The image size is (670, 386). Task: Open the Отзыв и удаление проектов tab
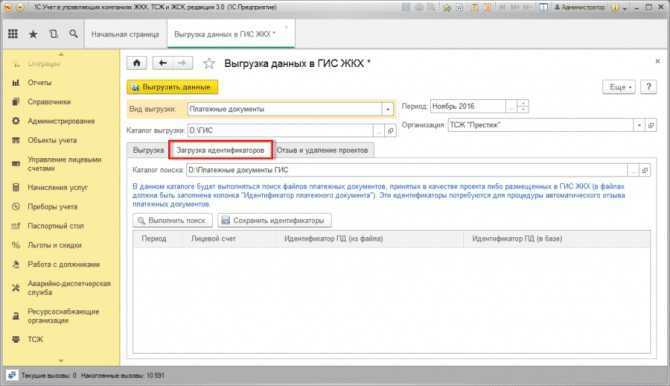pos(322,150)
